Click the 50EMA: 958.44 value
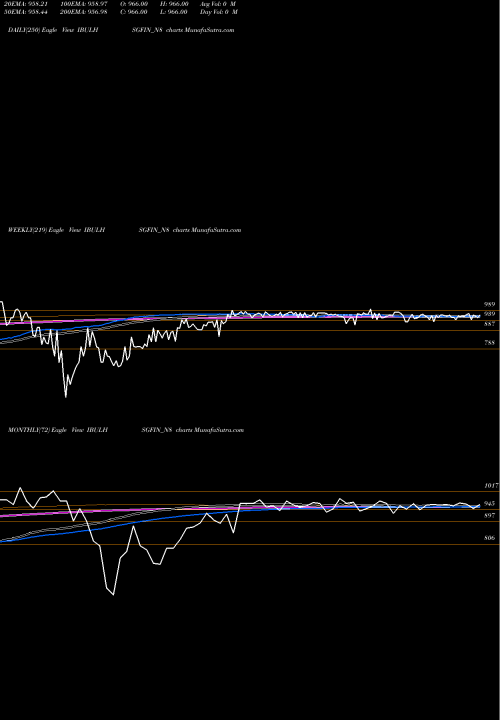This screenshot has height=720, width=500. click(26, 12)
